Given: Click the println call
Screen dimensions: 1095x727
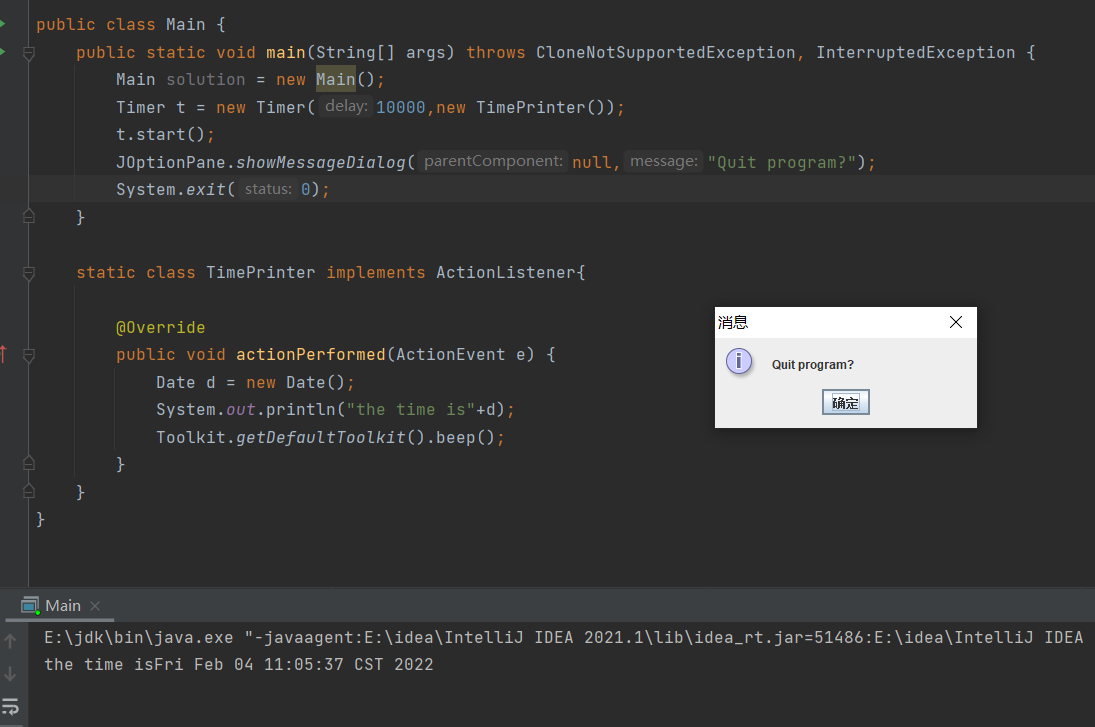Looking at the screenshot, I should click(x=301, y=409).
